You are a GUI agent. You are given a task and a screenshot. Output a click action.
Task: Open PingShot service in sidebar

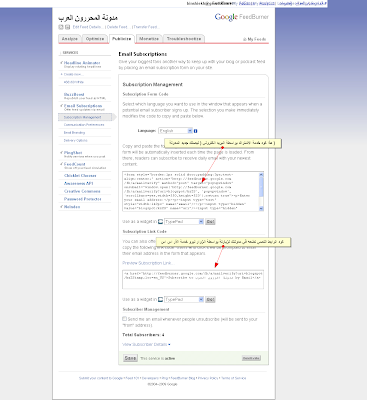[73, 153]
